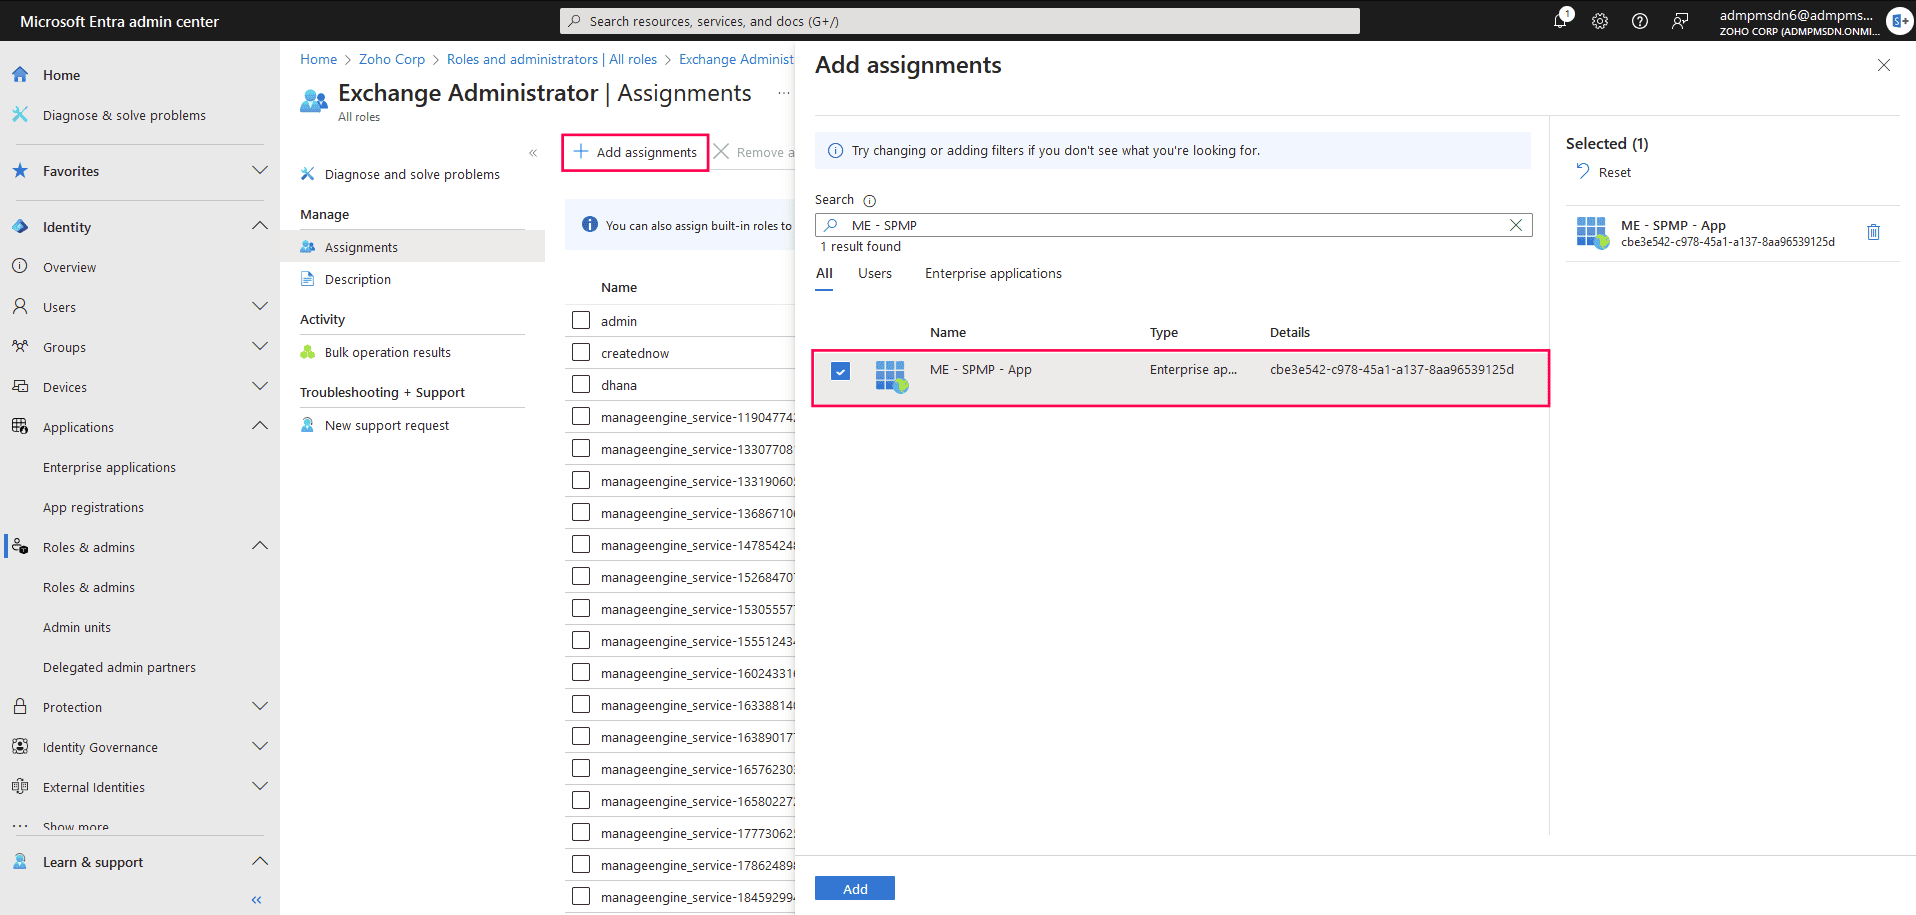Focus the ME - SPMP search field
This screenshot has height=915, width=1916.
1173,225
